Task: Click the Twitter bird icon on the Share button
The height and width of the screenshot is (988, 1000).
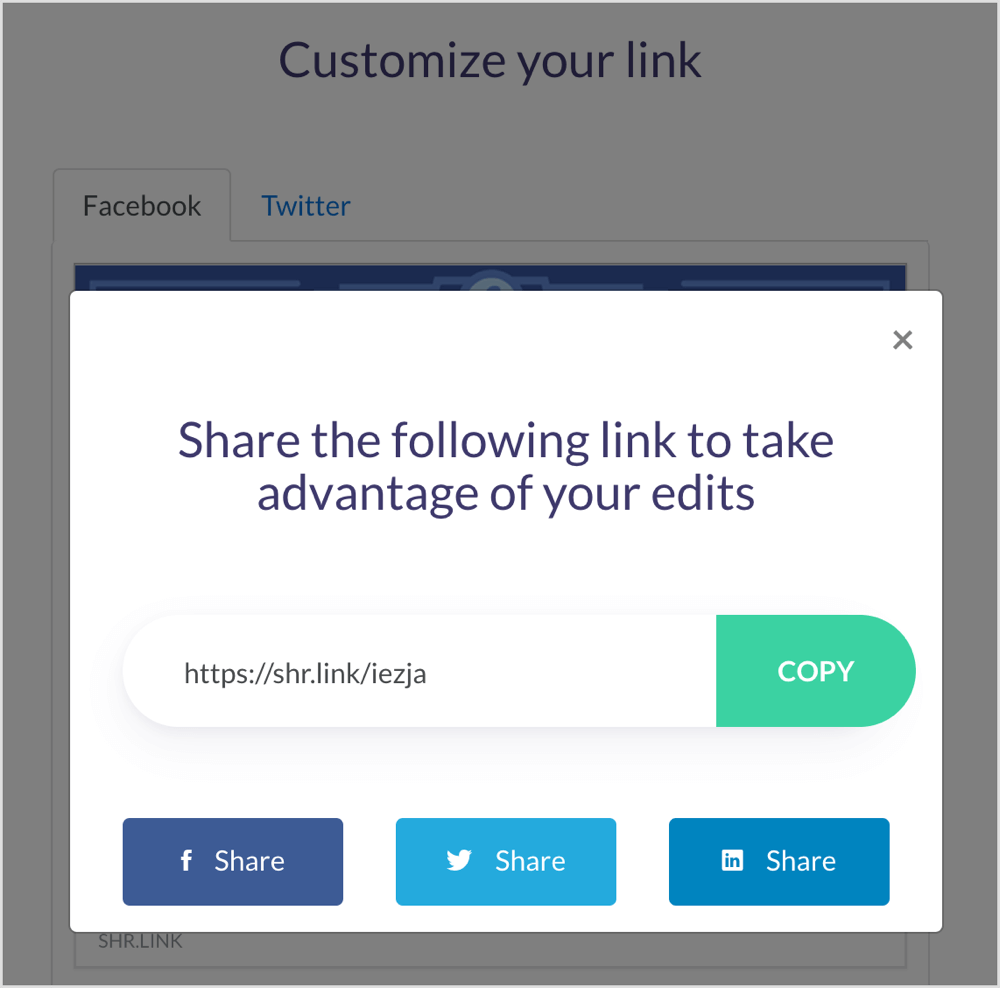Action: click(458, 861)
